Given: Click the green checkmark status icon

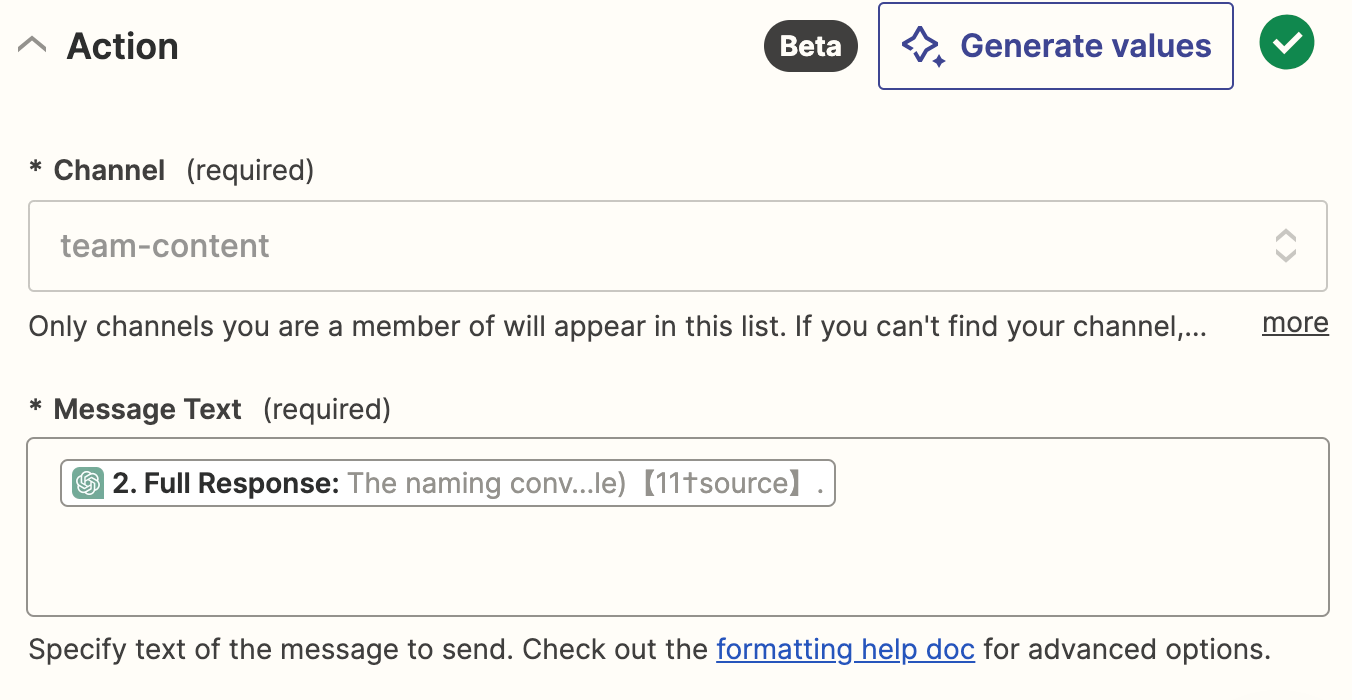Looking at the screenshot, I should point(1286,43).
